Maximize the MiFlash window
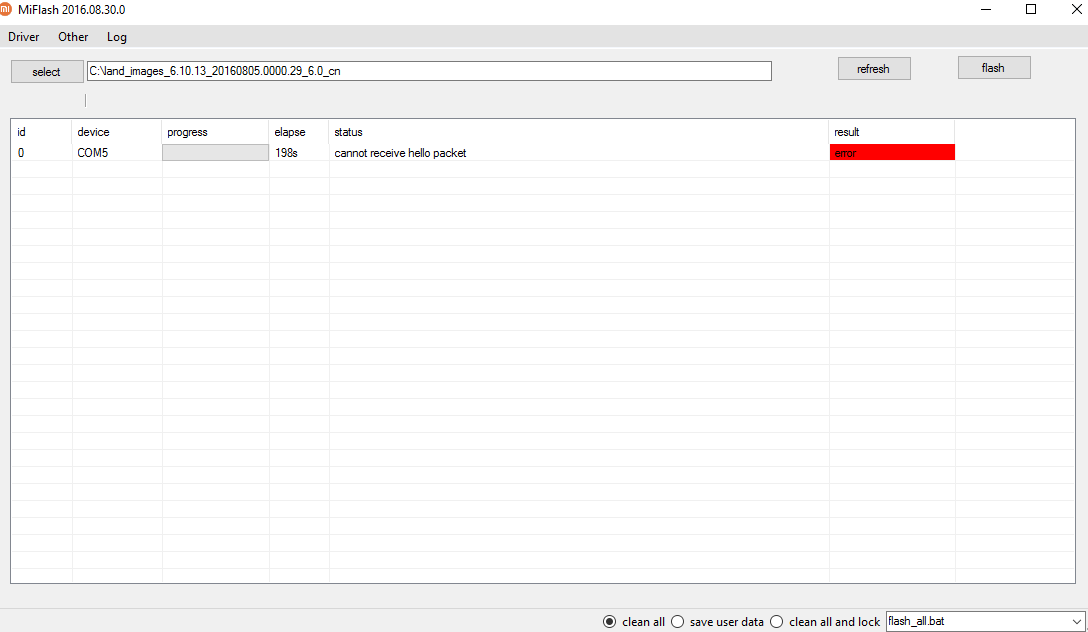 click(x=1031, y=9)
